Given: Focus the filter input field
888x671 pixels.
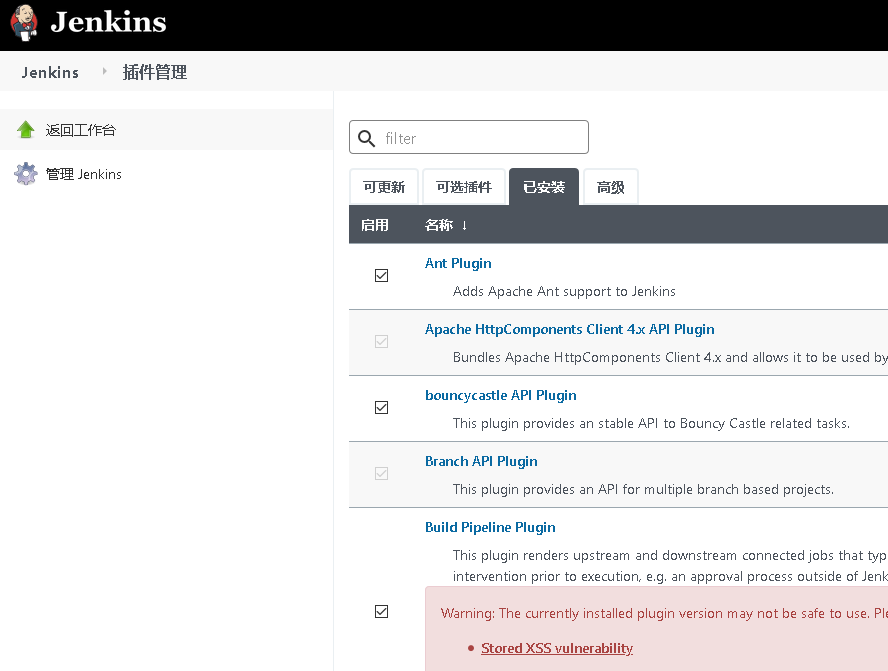Looking at the screenshot, I should coord(469,137).
